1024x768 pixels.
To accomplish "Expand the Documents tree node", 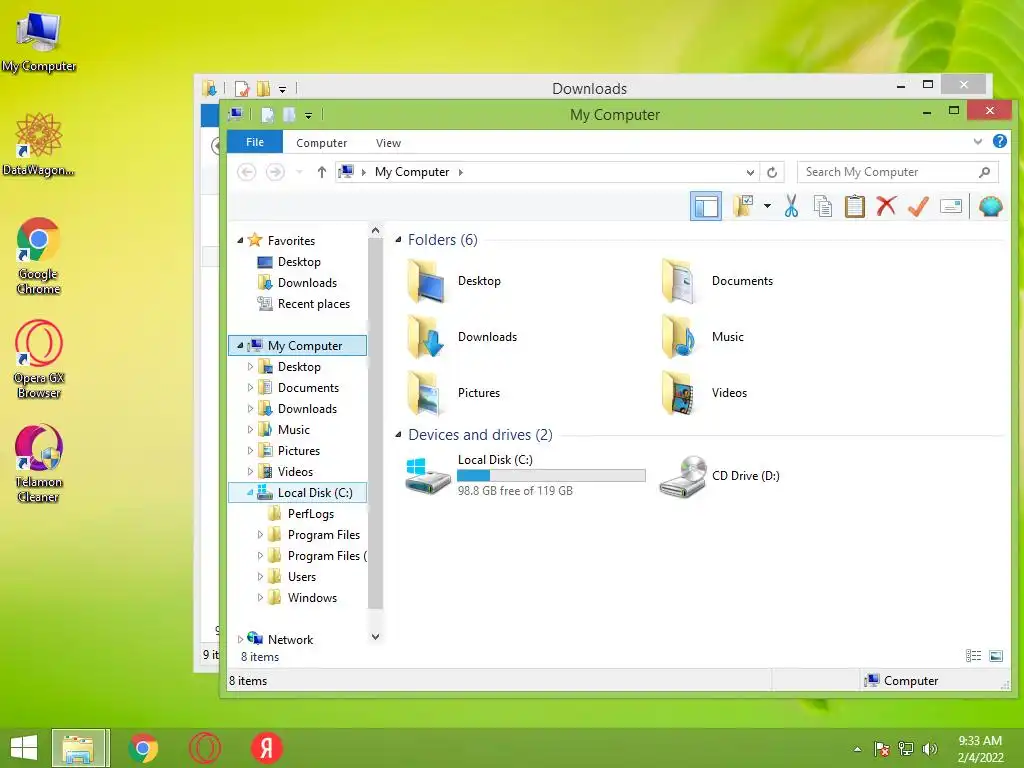I will [x=250, y=387].
